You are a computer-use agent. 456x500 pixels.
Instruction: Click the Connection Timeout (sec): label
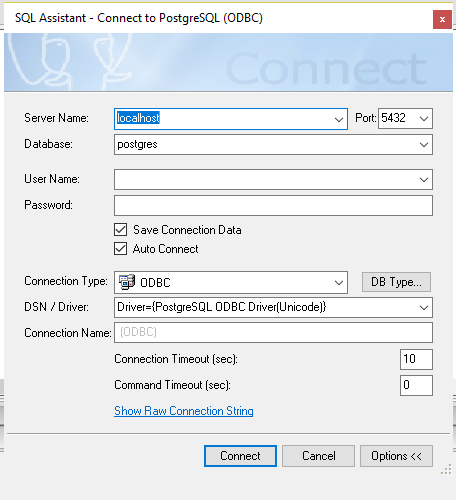(x=176, y=359)
